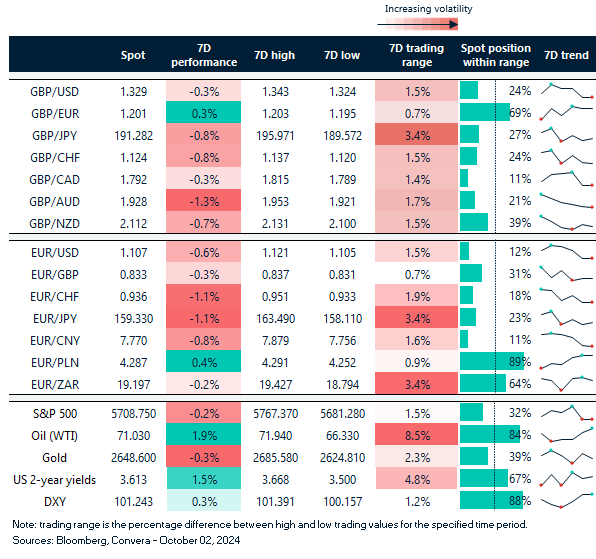Click the EUR/GBP 31% position percentage
Image resolution: width=596 pixels, height=559 pixels.
click(x=520, y=274)
